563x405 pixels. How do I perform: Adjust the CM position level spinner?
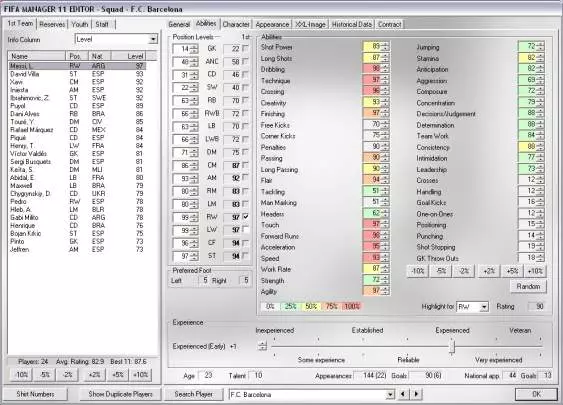coord(194,166)
